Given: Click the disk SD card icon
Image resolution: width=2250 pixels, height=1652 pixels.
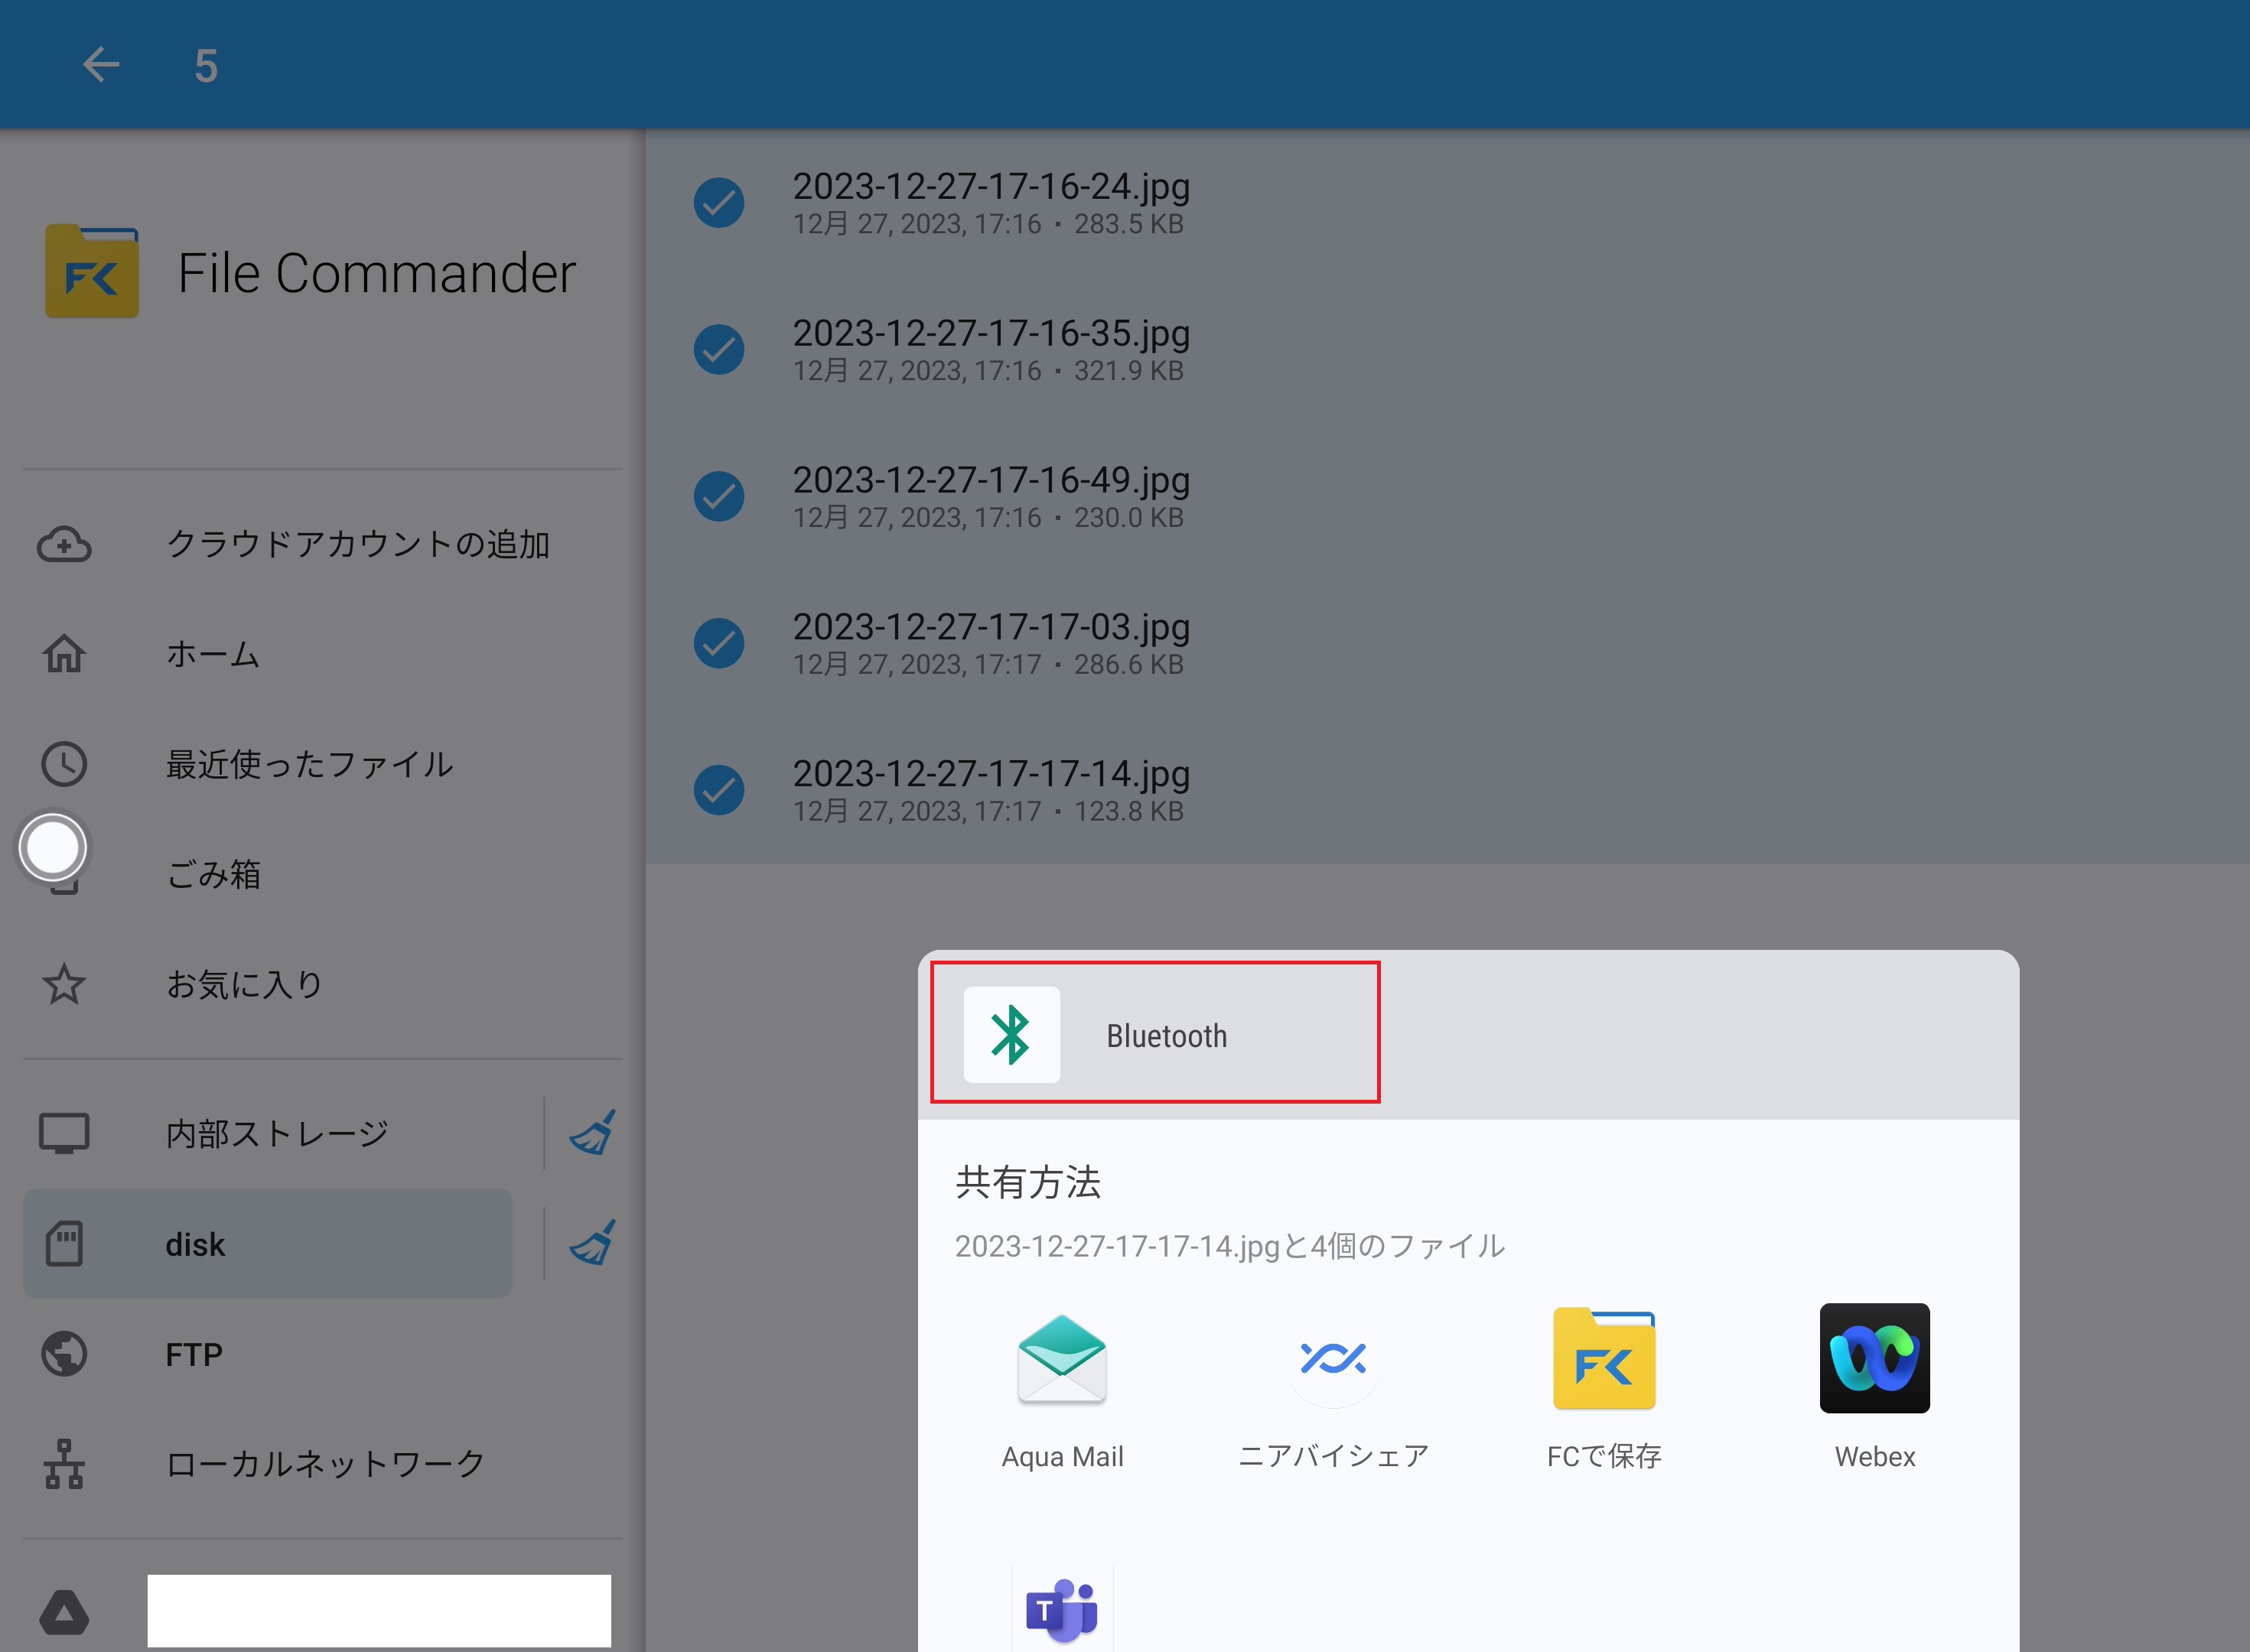Looking at the screenshot, I should click(x=64, y=1244).
